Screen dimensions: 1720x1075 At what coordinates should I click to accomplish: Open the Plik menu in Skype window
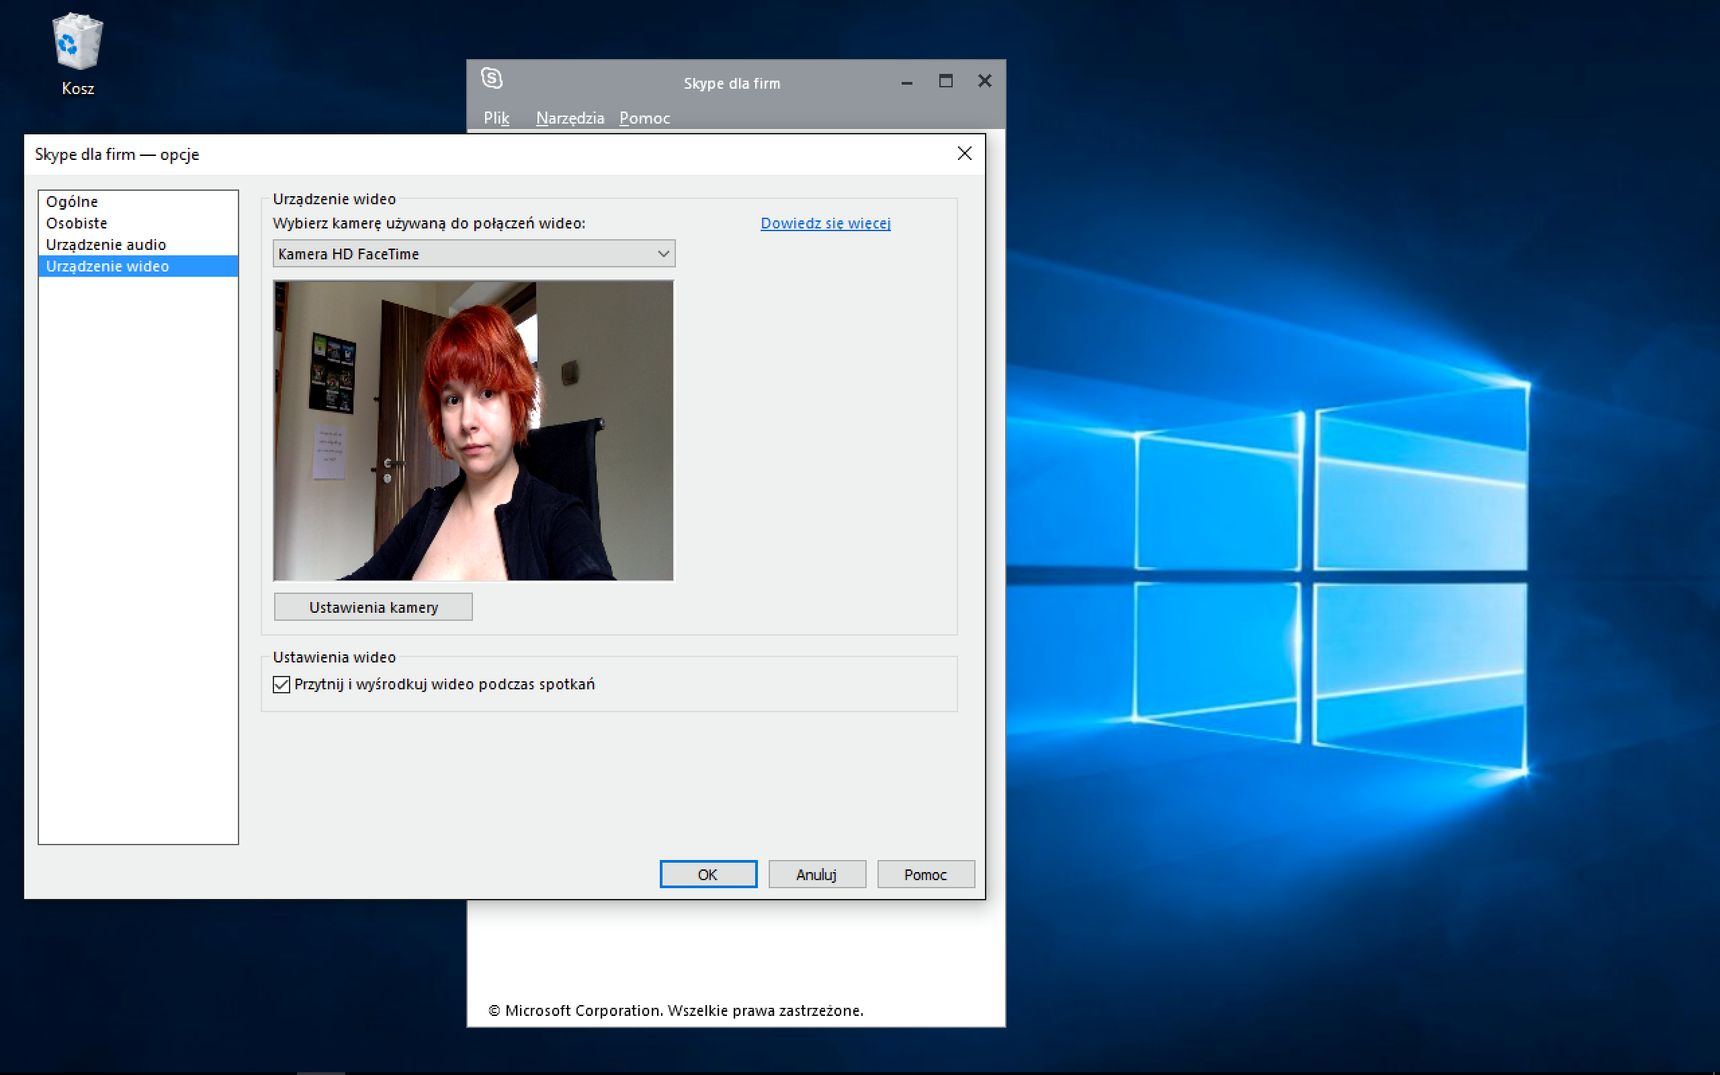click(x=496, y=118)
